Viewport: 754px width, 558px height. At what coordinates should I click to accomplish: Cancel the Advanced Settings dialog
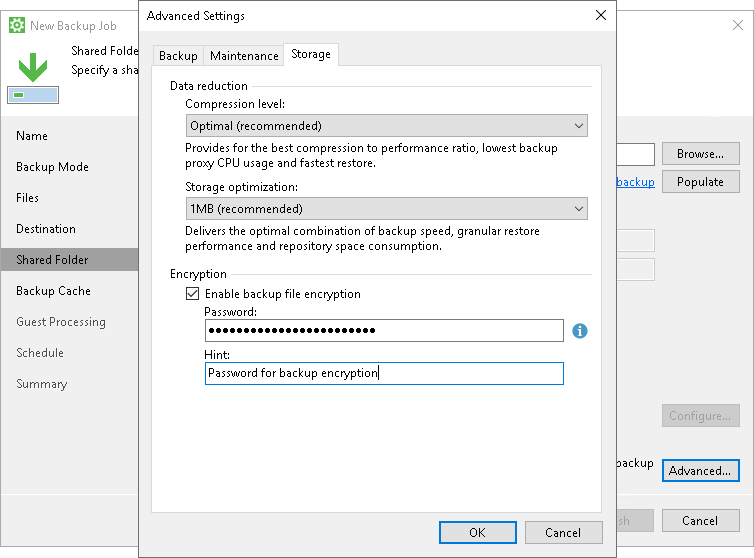pos(563,533)
